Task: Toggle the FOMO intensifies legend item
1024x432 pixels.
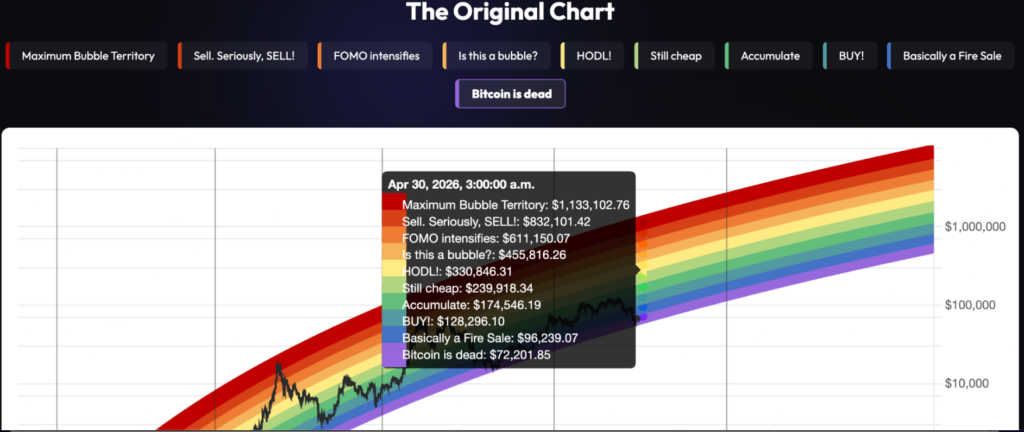Action: pos(378,56)
